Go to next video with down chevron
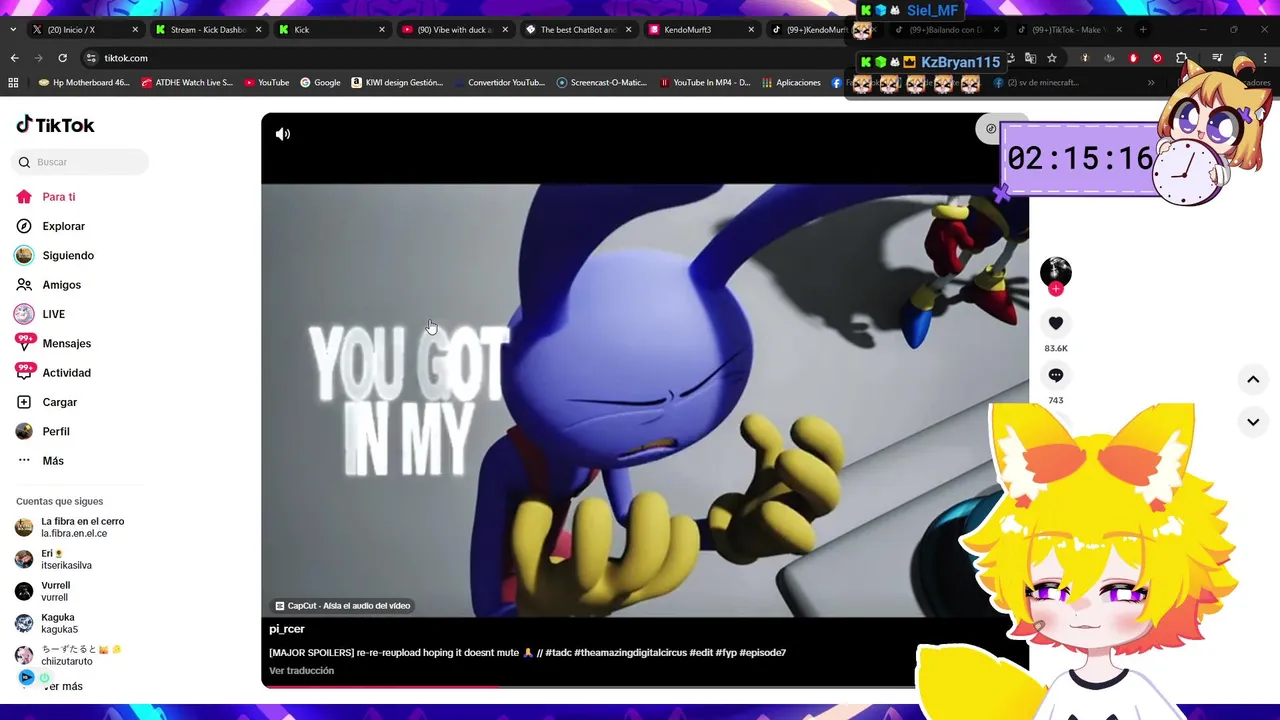Viewport: 1280px width, 720px height. [x=1253, y=422]
